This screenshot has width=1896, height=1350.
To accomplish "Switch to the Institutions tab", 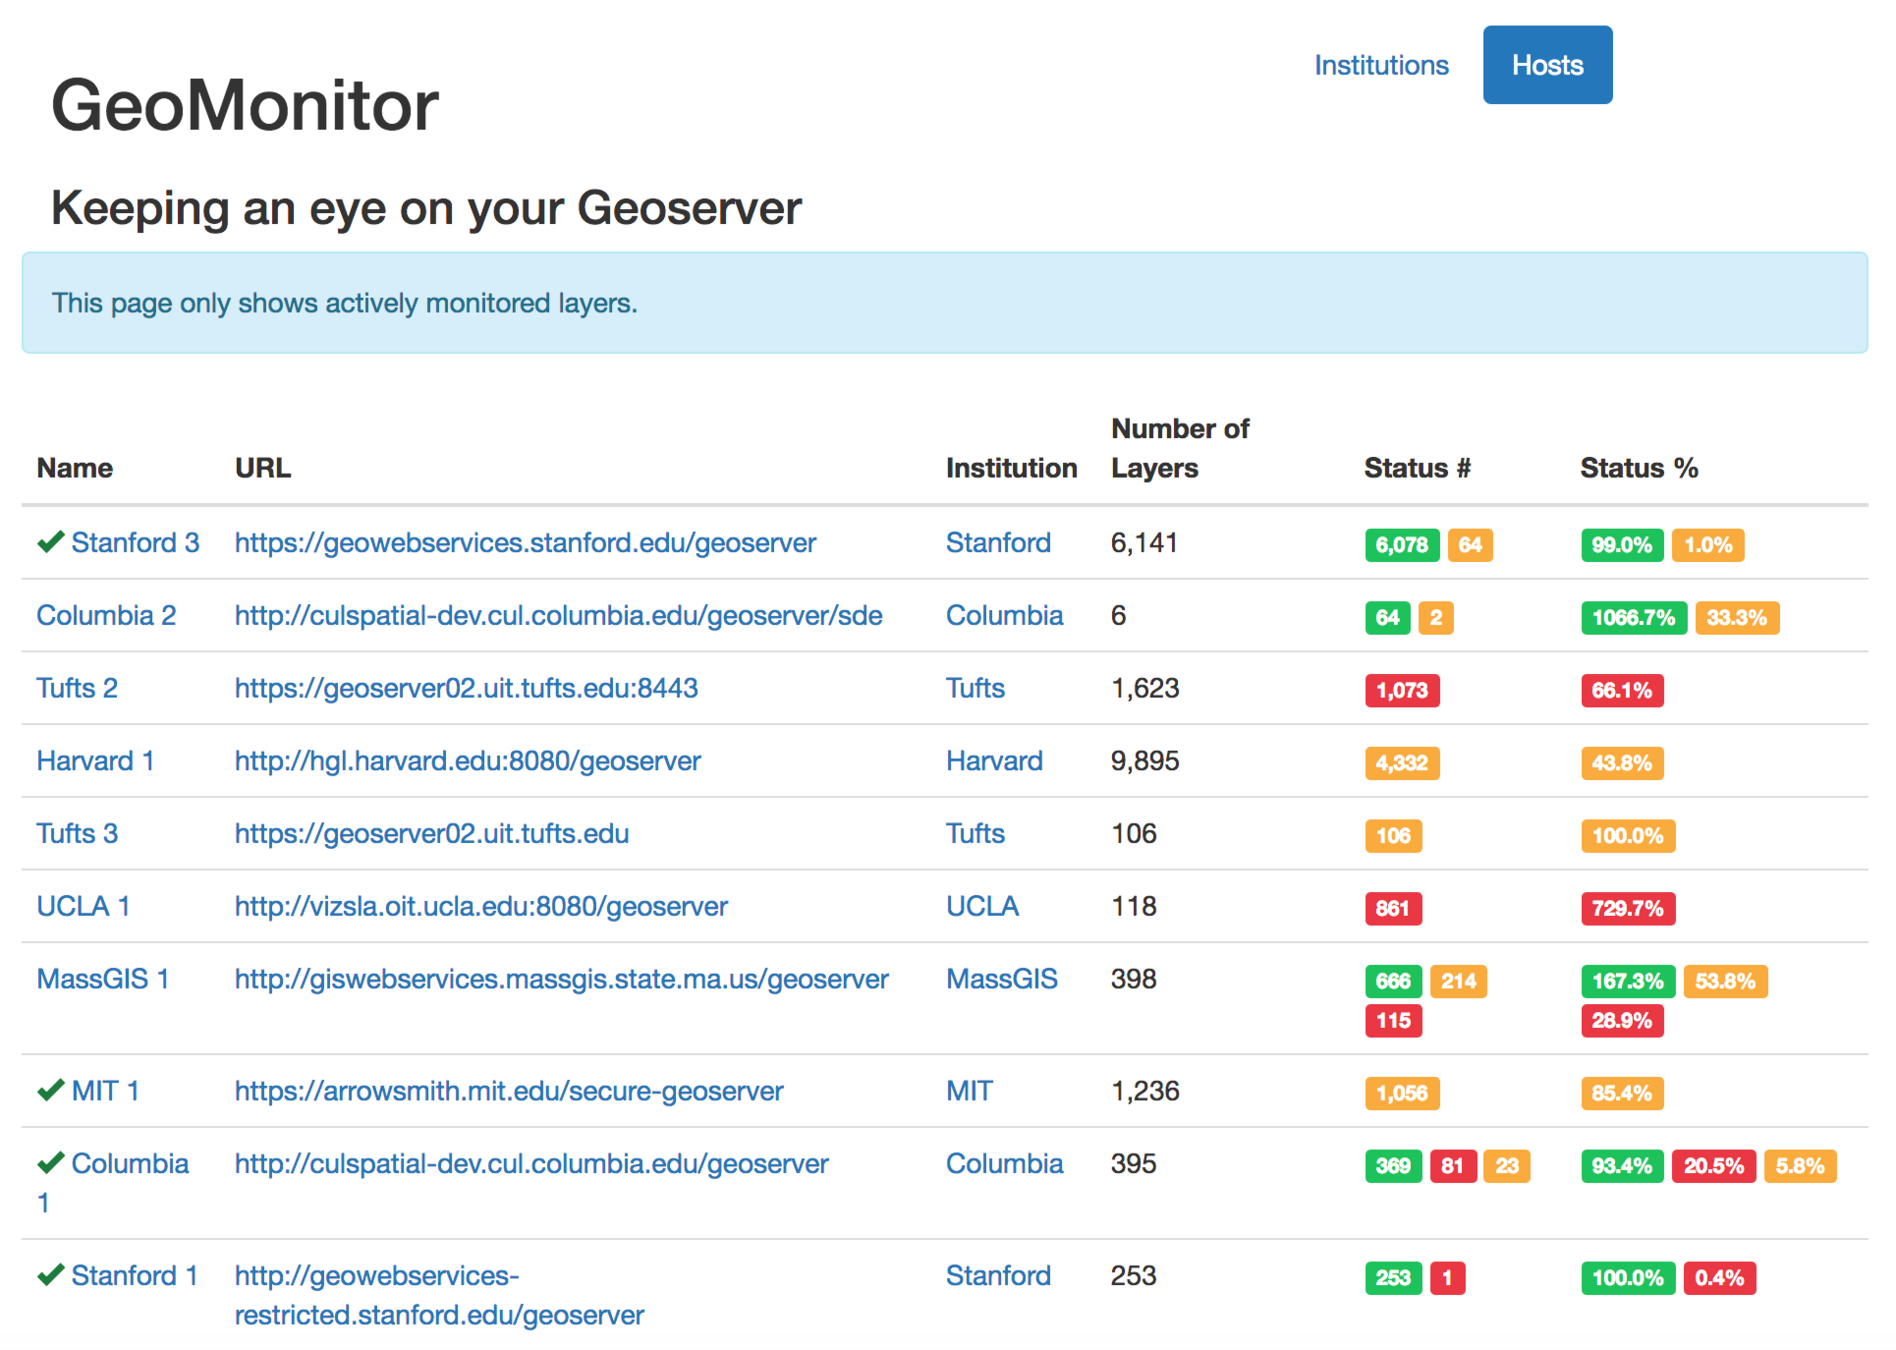I will pyautogui.click(x=1381, y=66).
